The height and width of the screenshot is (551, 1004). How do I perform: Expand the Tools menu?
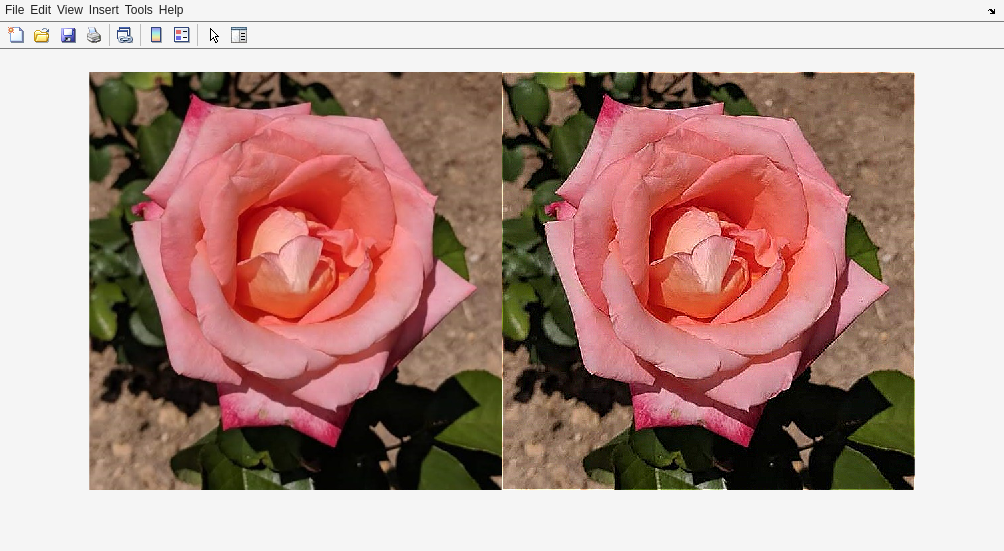click(138, 10)
